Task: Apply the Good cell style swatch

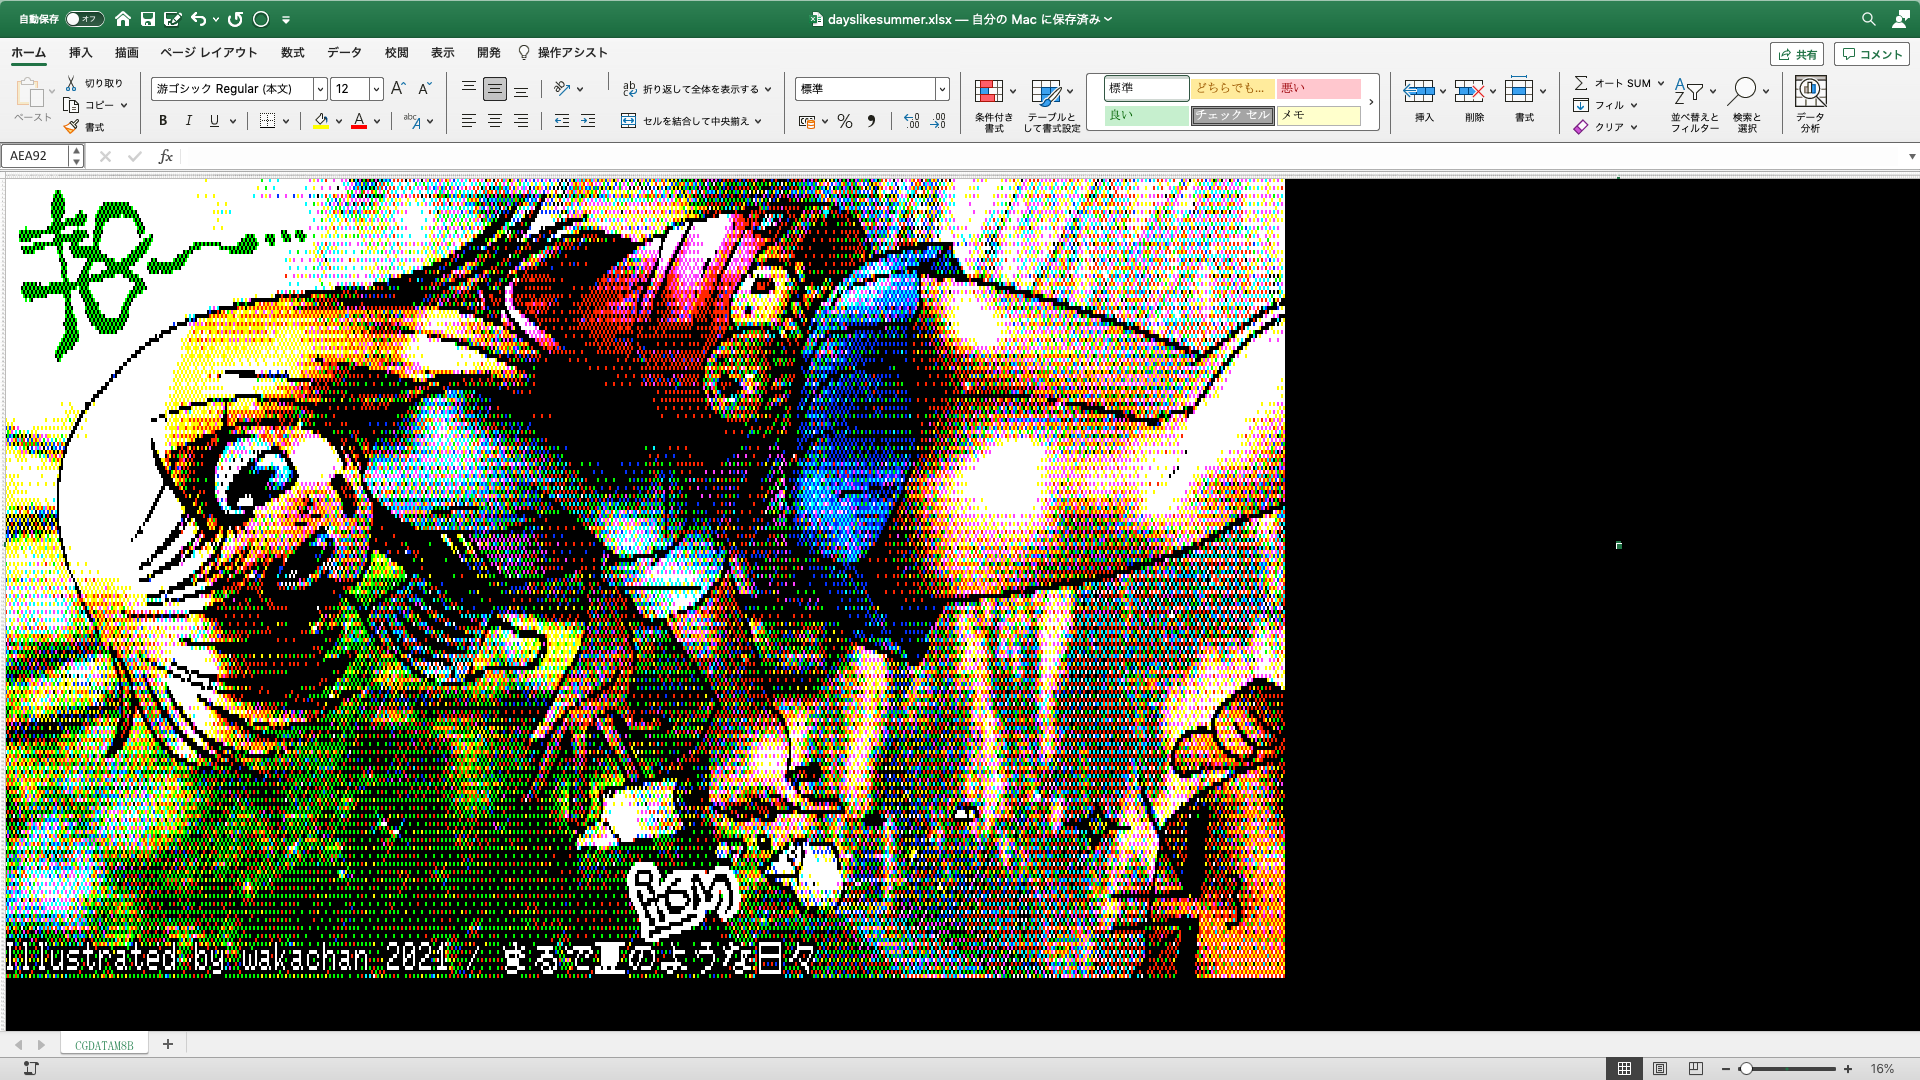Action: coord(1147,115)
